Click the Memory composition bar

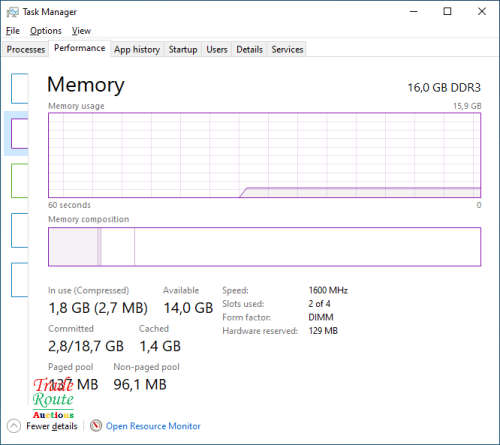264,247
